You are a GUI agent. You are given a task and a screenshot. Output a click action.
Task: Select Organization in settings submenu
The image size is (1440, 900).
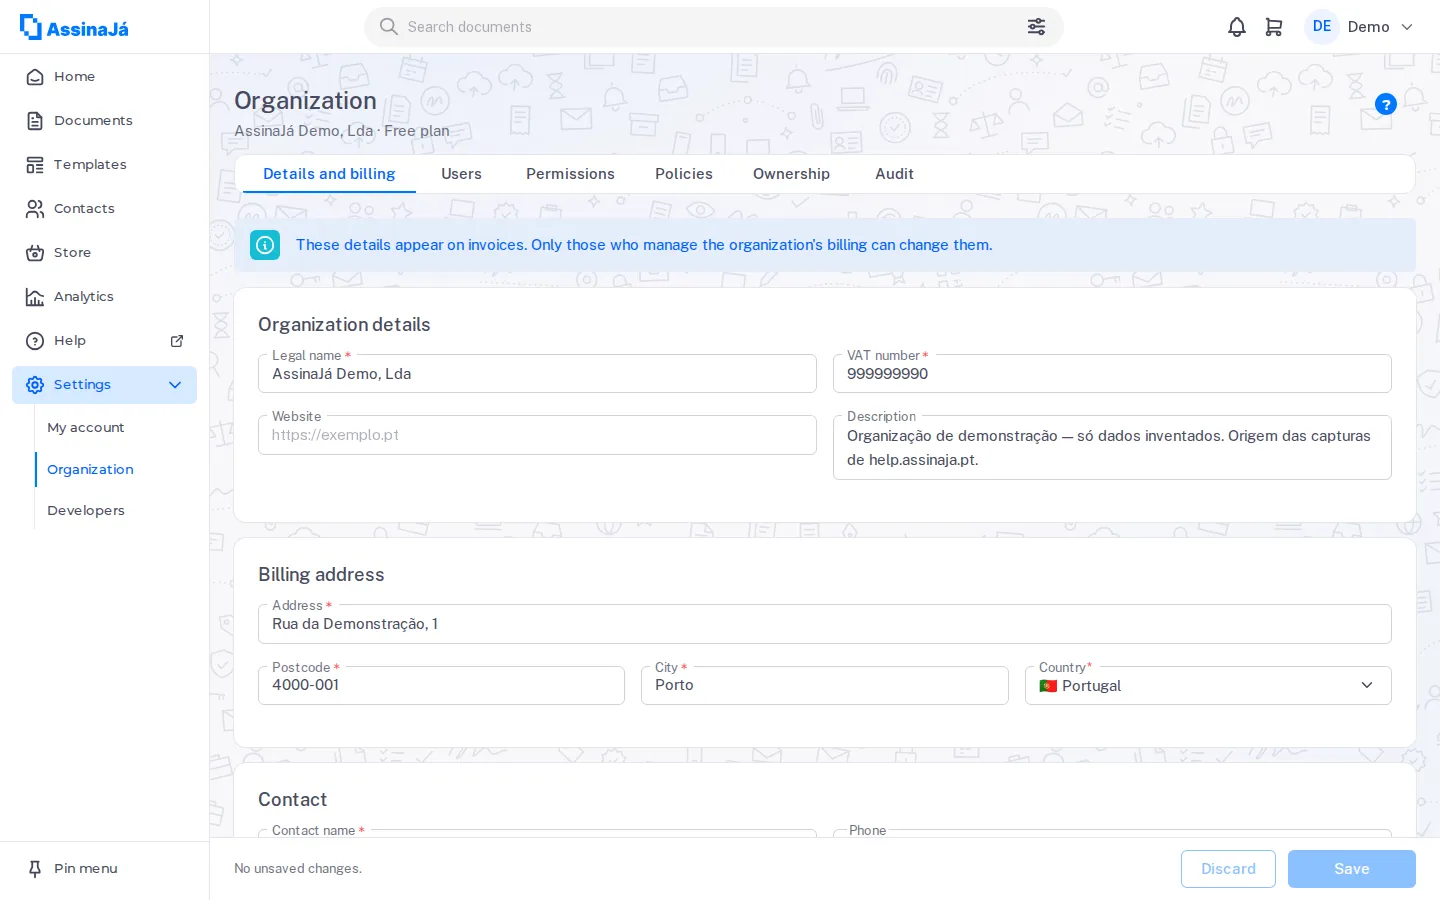tap(90, 470)
